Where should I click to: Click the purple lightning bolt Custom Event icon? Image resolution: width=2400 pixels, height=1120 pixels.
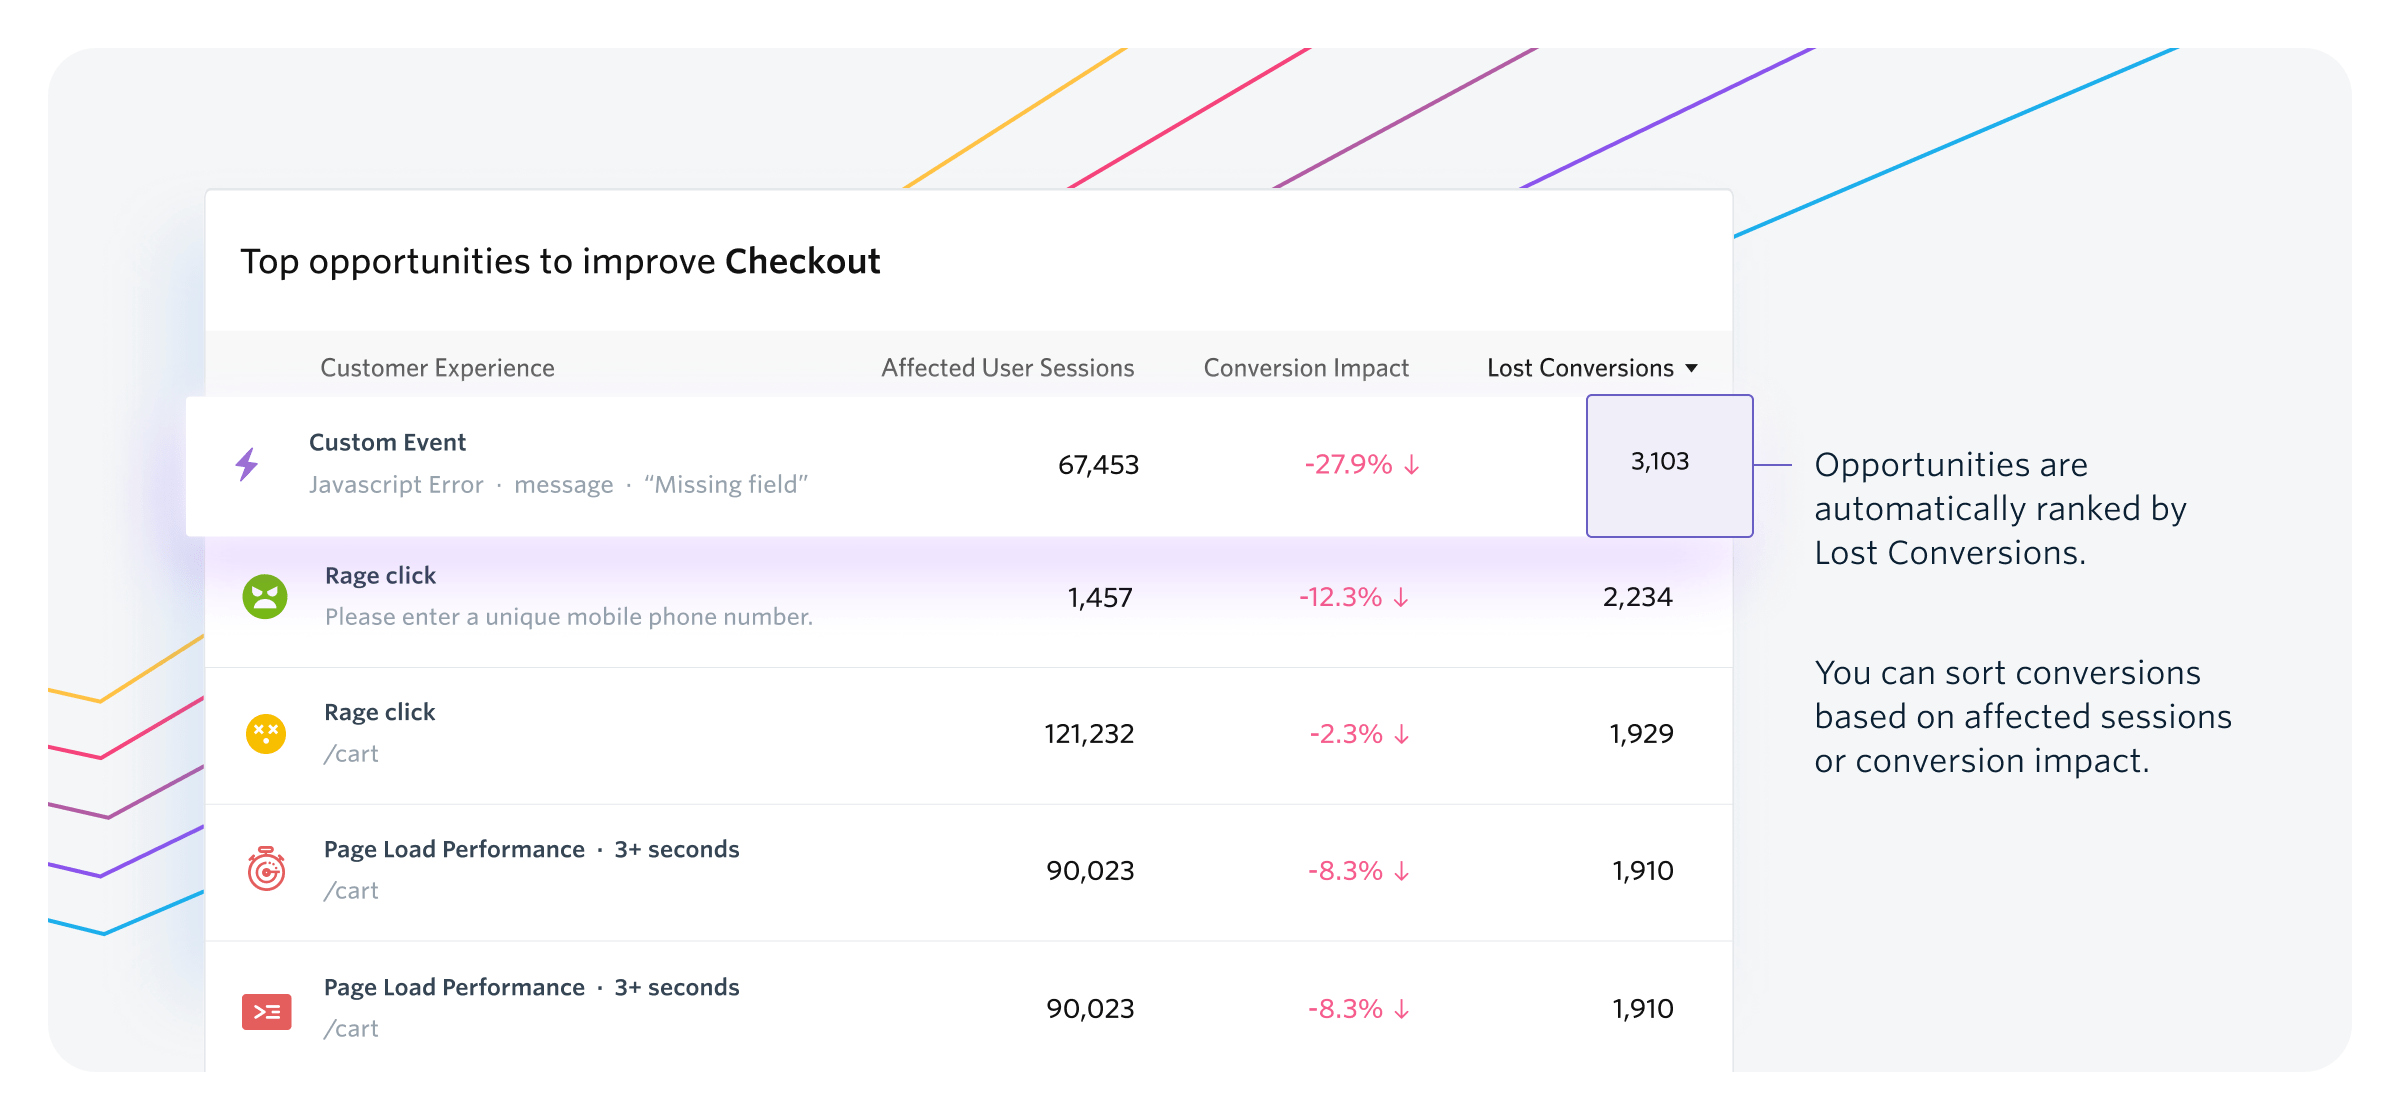click(247, 464)
